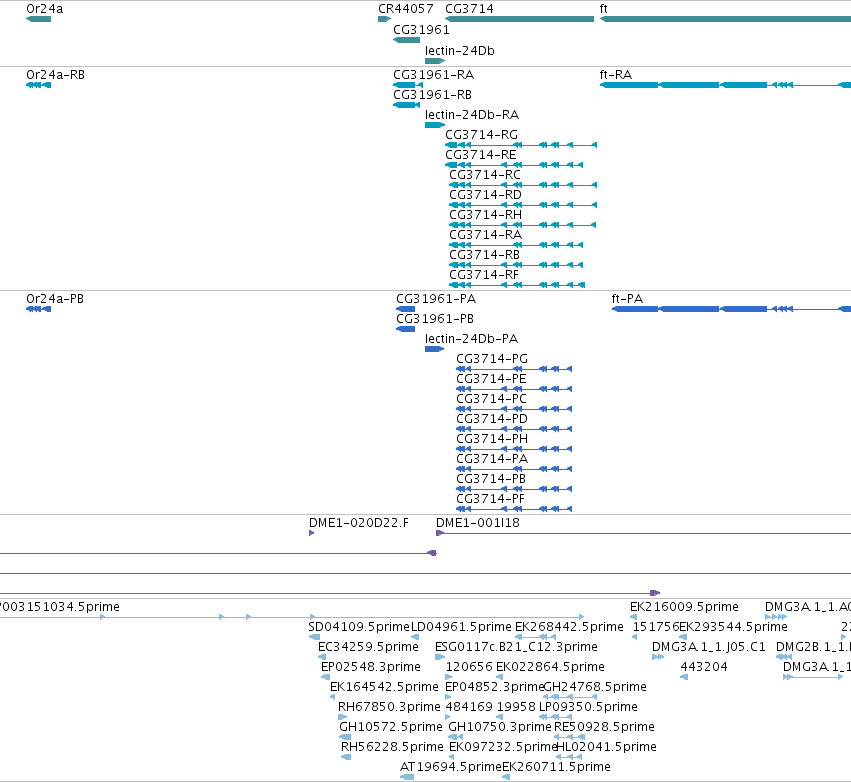Click the 484169 EST label
Screen dimensions: 851x782
coord(469,707)
